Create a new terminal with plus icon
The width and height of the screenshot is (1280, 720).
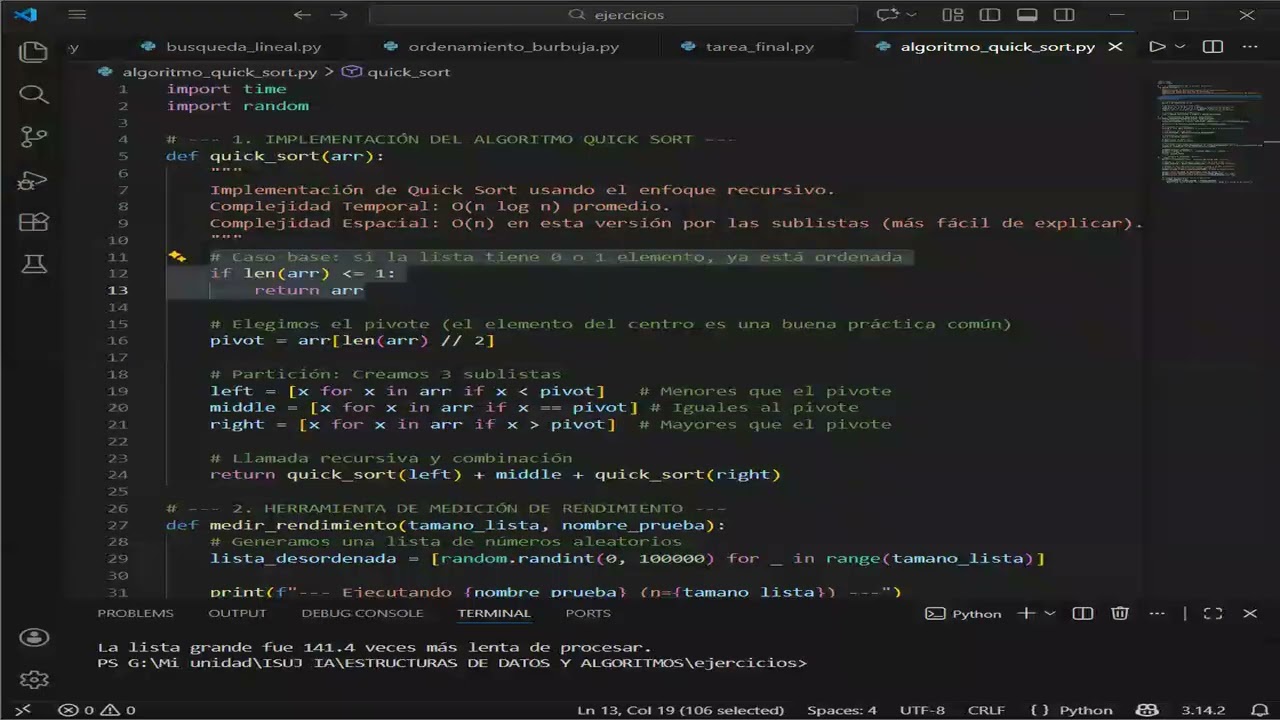point(1025,613)
